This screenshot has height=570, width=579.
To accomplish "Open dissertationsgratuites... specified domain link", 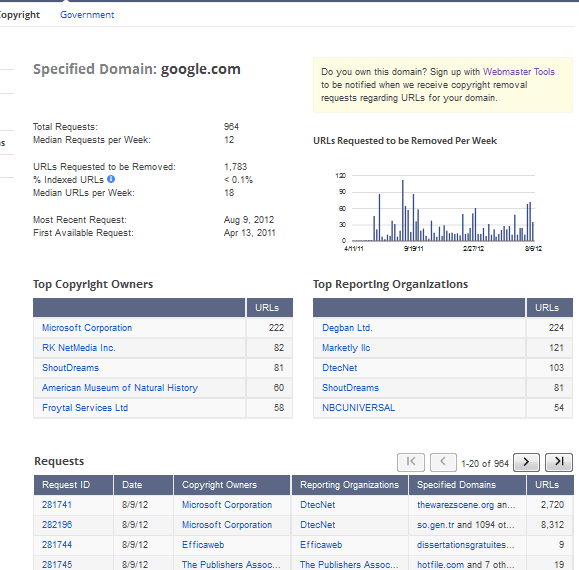I will pos(466,545).
